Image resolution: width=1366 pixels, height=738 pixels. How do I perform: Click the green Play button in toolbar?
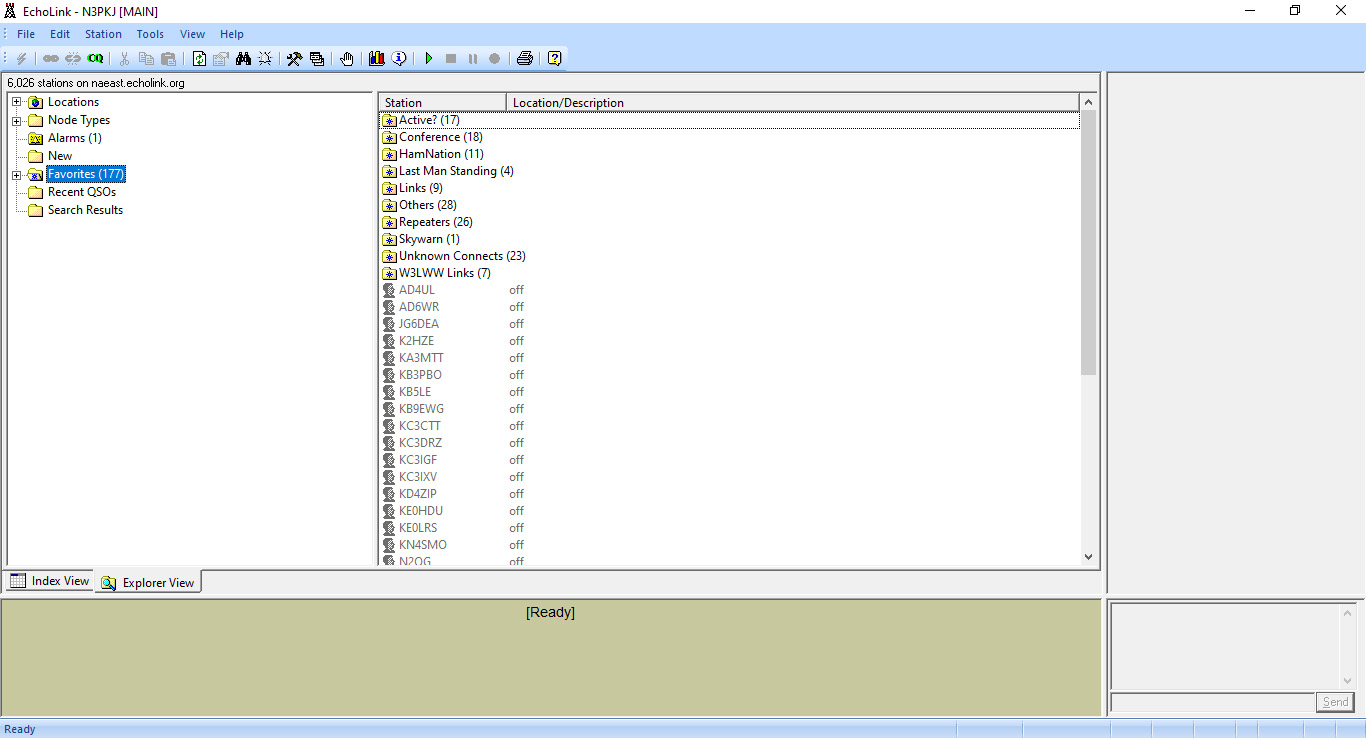(x=429, y=59)
